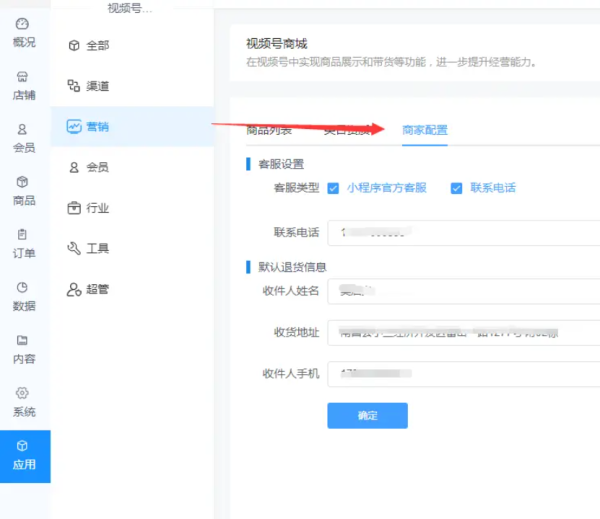Select 订单 orders sidebar icon
This screenshot has height=519, width=600.
(24, 243)
